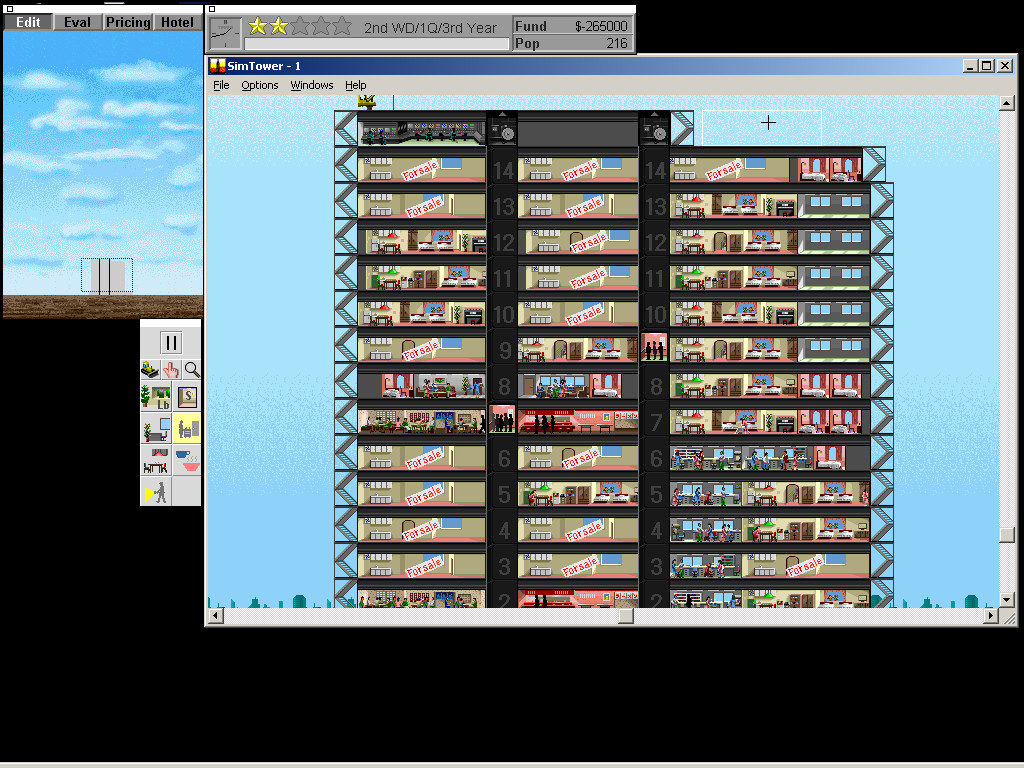Click the tower outline in the map window

coord(106,276)
